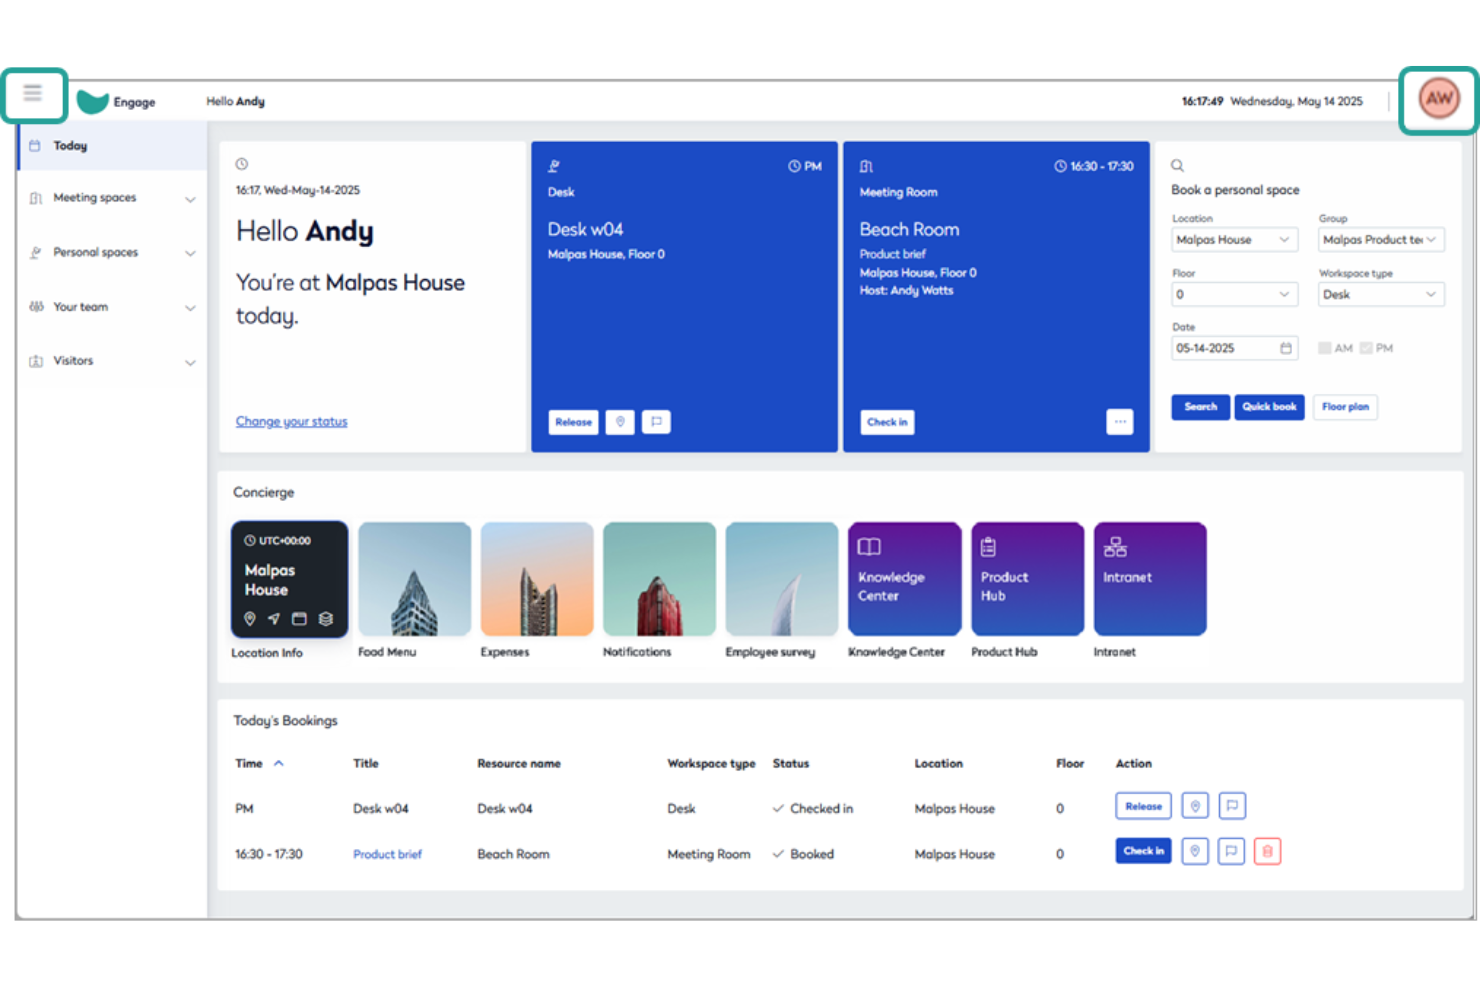Click the Location column header in bookings
Viewport: 1480px width, 987px height.
[x=939, y=764]
